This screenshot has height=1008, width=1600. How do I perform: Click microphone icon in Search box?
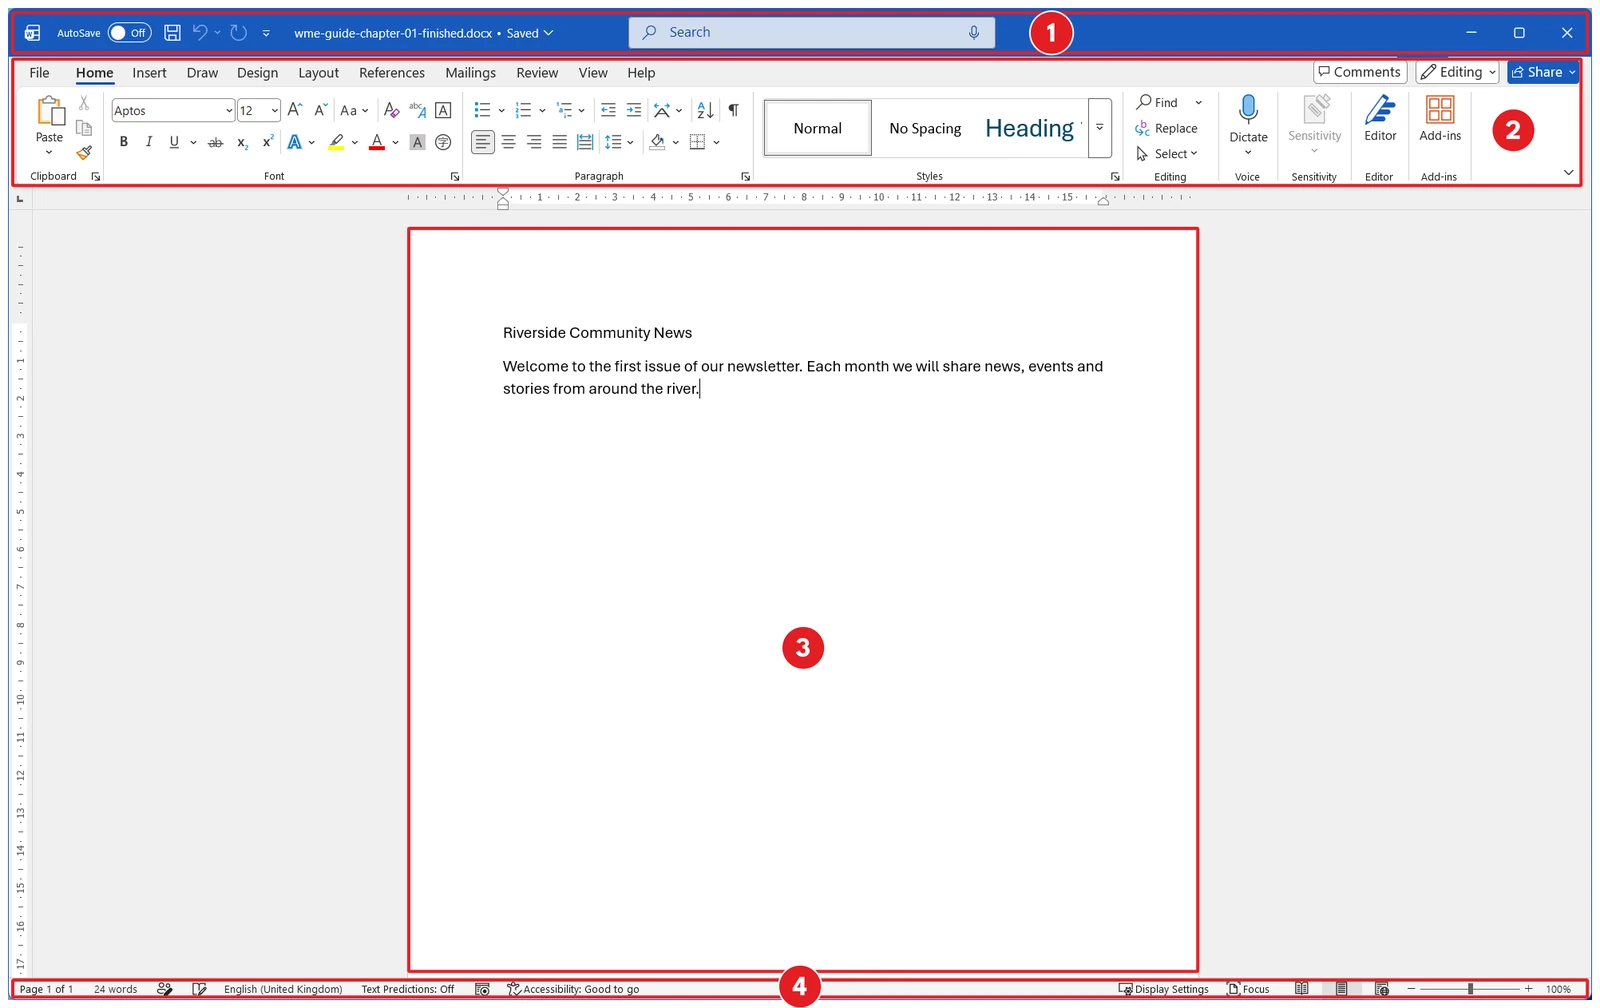(974, 32)
